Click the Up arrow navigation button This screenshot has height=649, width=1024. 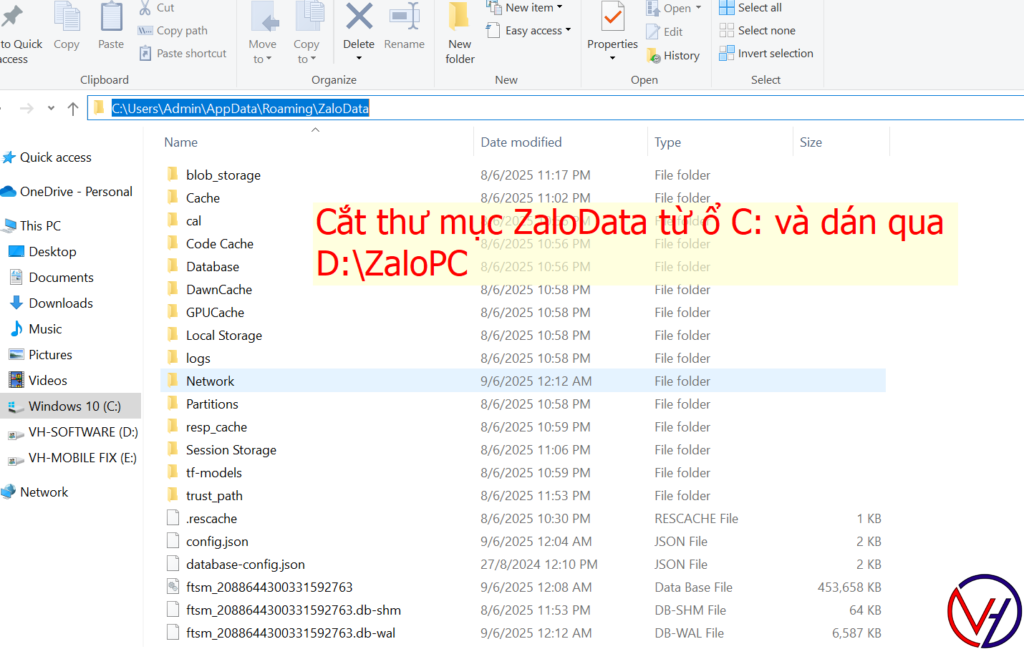coord(72,108)
